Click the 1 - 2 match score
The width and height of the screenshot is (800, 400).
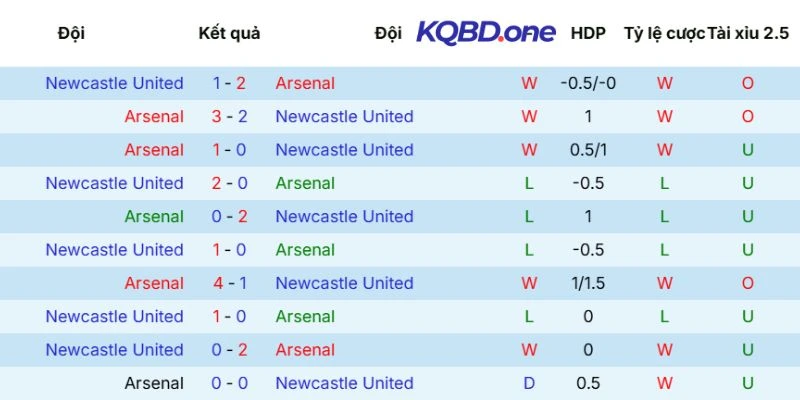click(x=229, y=83)
